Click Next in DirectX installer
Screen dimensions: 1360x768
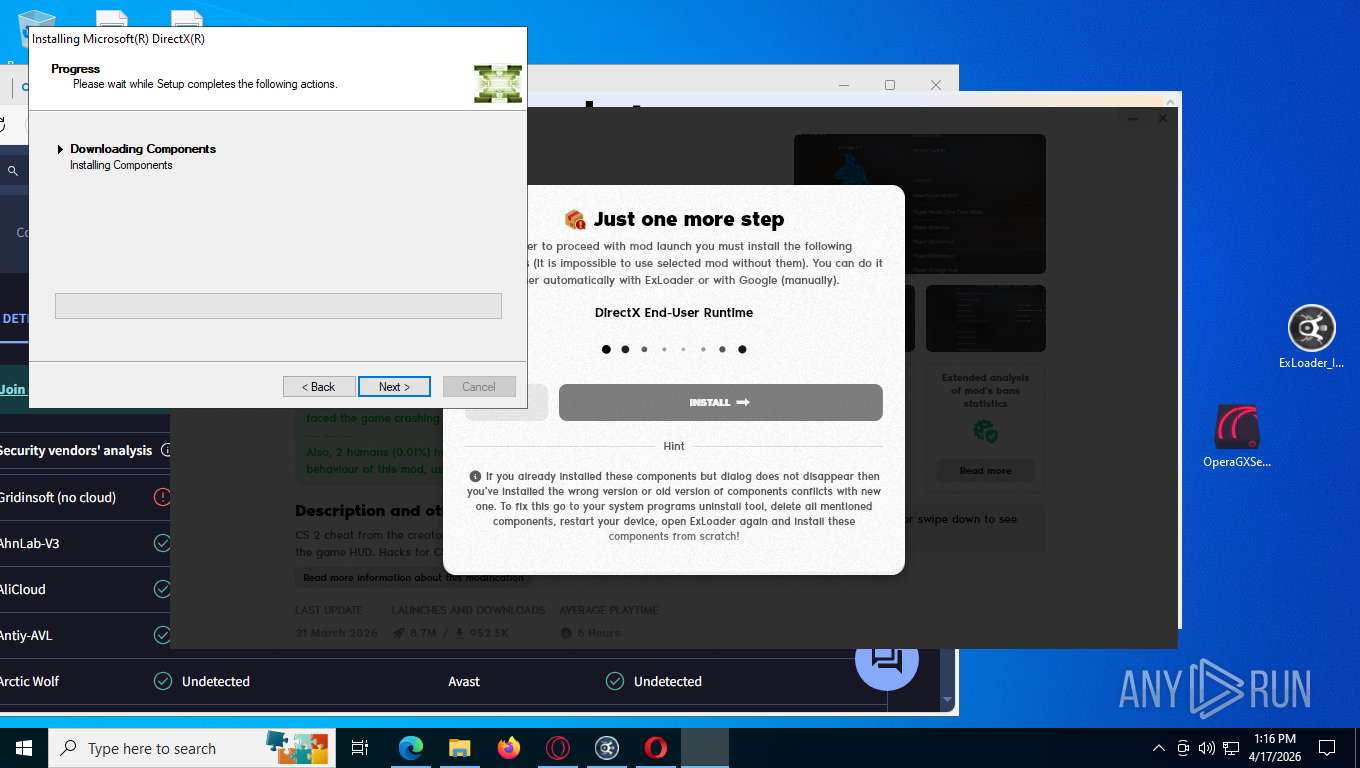coord(394,387)
